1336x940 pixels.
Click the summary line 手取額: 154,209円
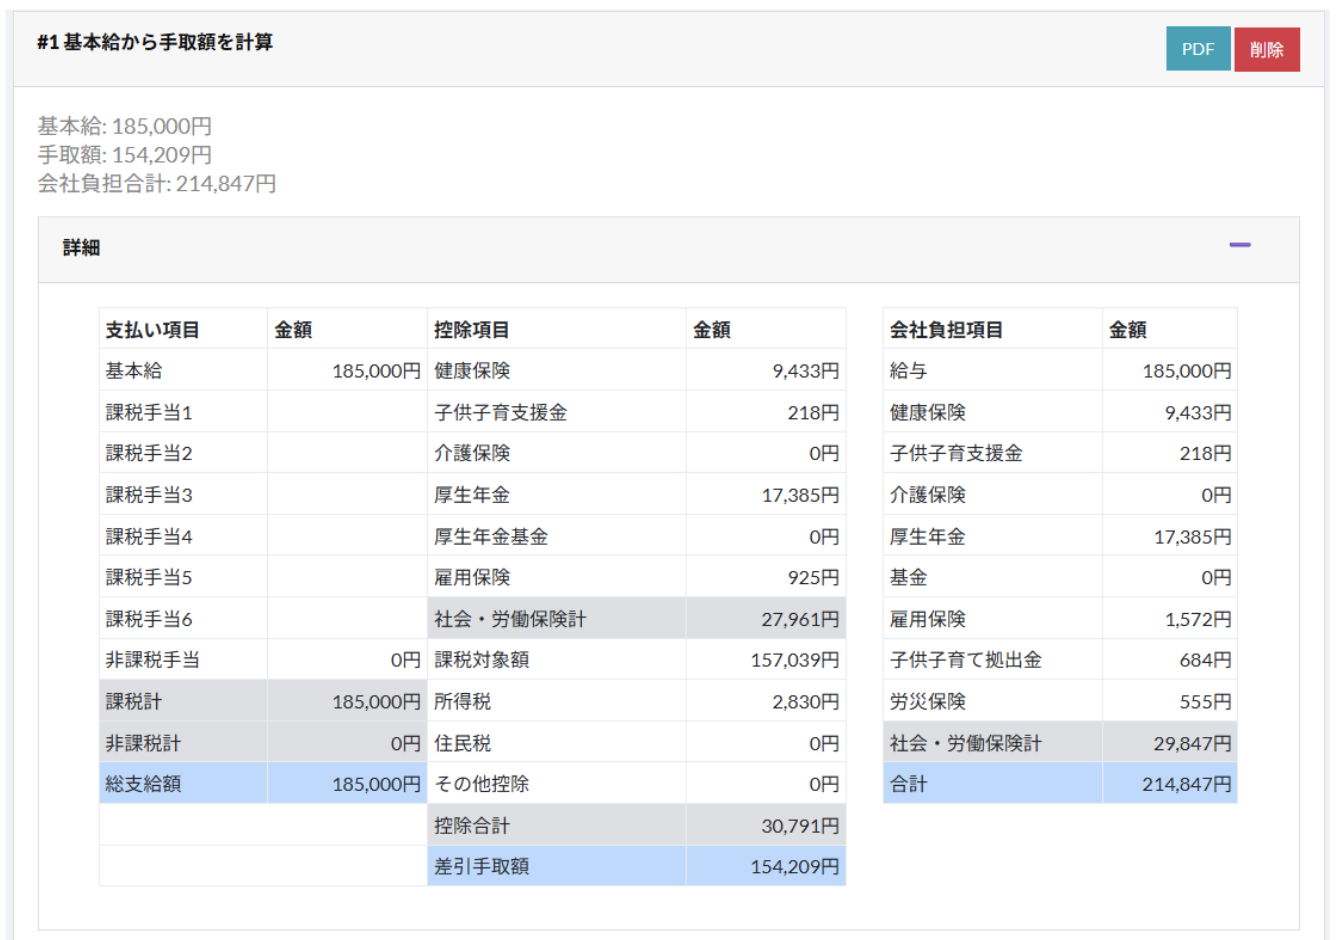[x=125, y=155]
